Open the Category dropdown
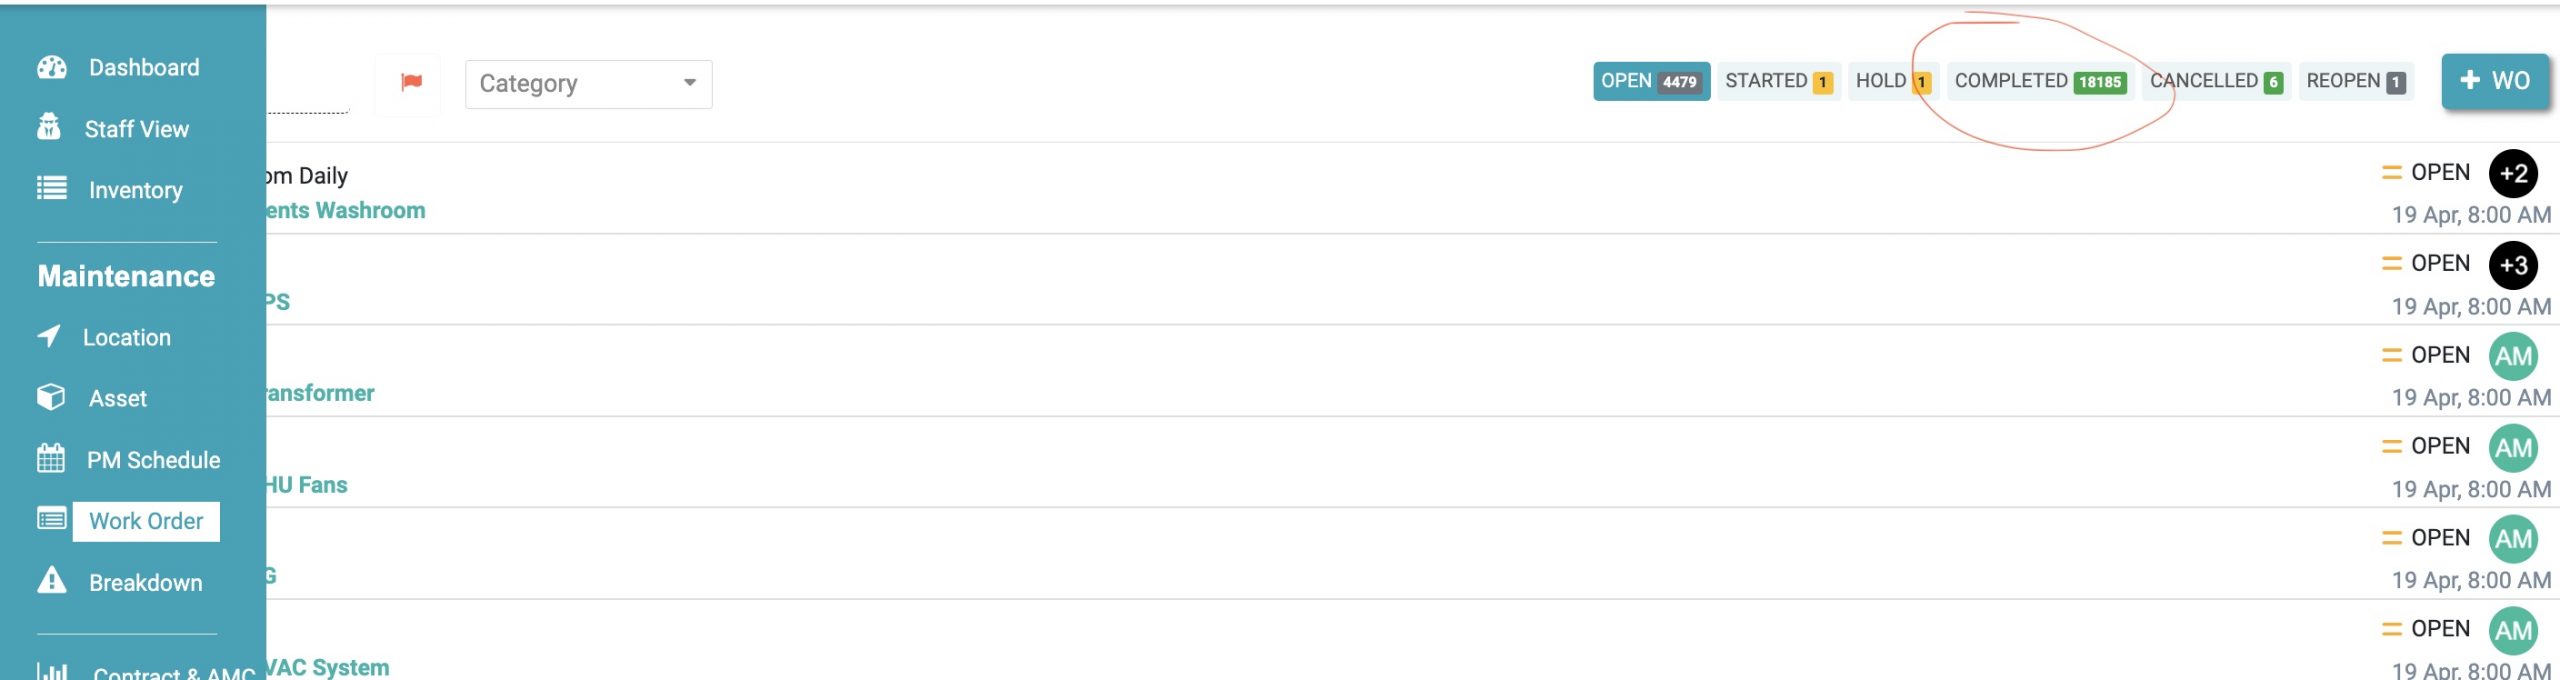 [x=588, y=84]
